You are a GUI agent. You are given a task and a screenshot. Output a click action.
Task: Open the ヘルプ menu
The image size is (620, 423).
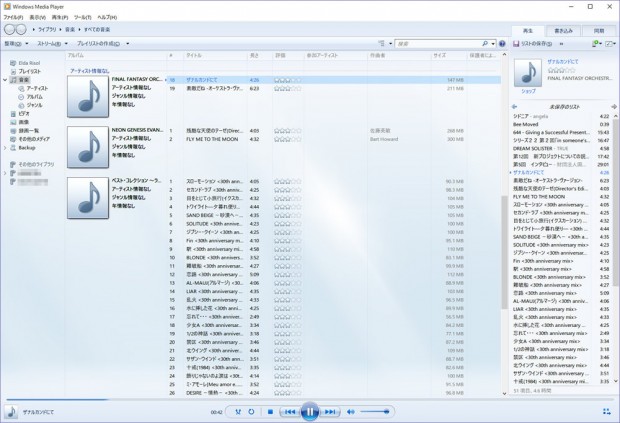coord(107,17)
